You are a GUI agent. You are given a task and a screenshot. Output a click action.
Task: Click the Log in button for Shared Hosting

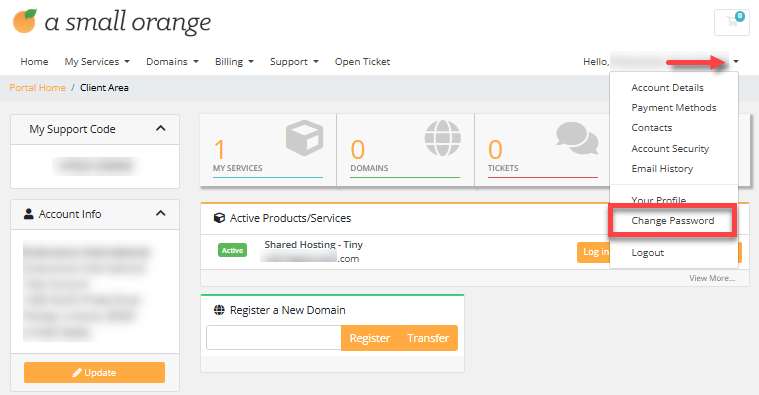pos(593,252)
